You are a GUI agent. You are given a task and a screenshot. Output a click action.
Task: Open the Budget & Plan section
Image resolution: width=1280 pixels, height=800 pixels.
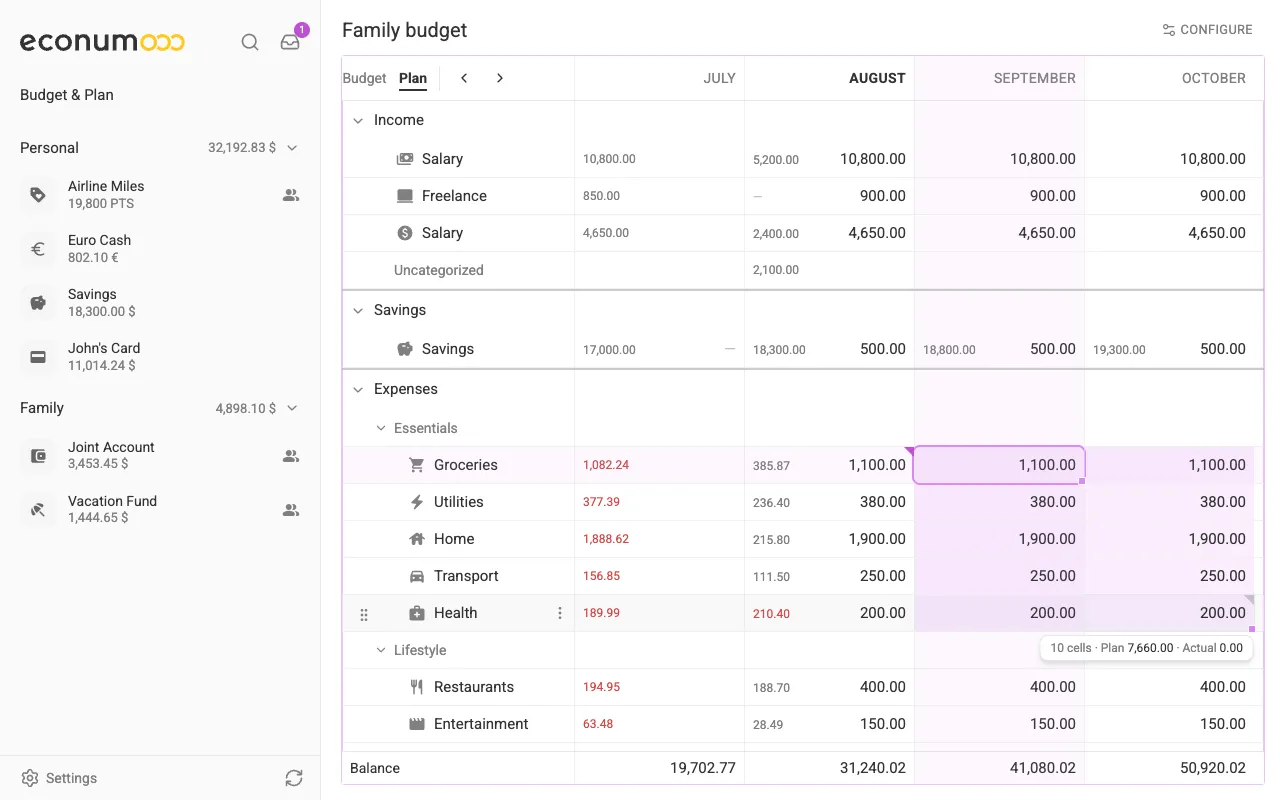(x=67, y=95)
